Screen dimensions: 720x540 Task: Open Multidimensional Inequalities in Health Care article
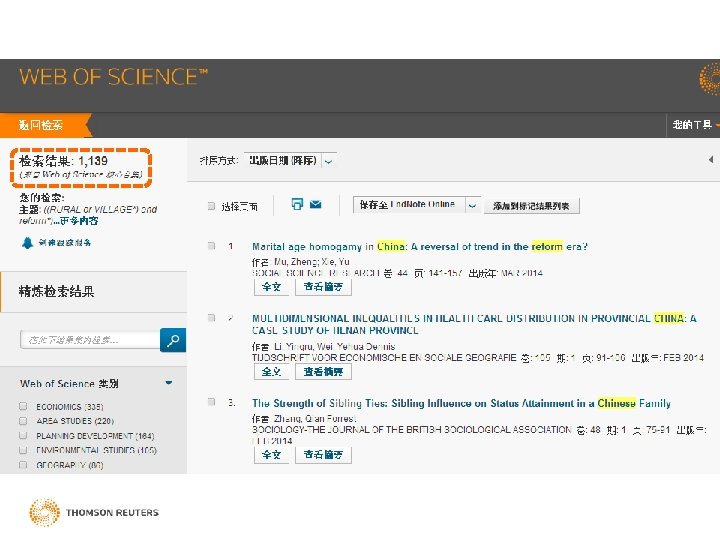pos(474,324)
